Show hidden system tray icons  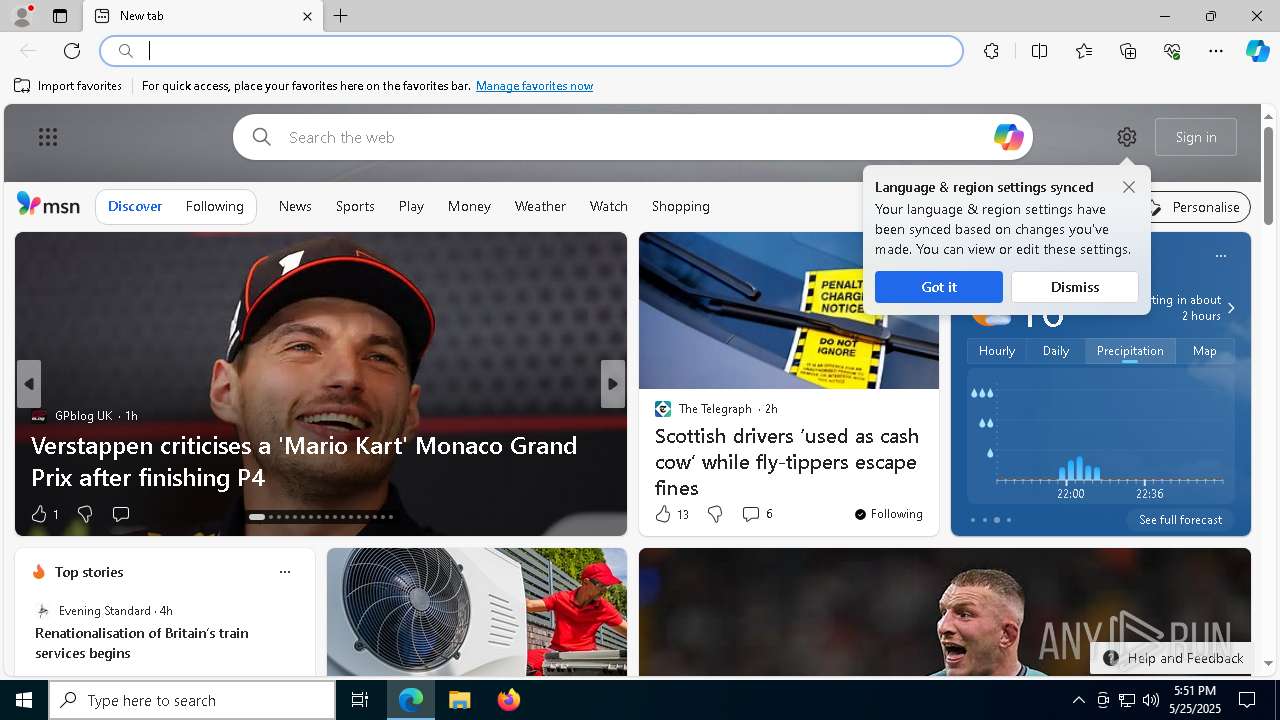(1078, 700)
